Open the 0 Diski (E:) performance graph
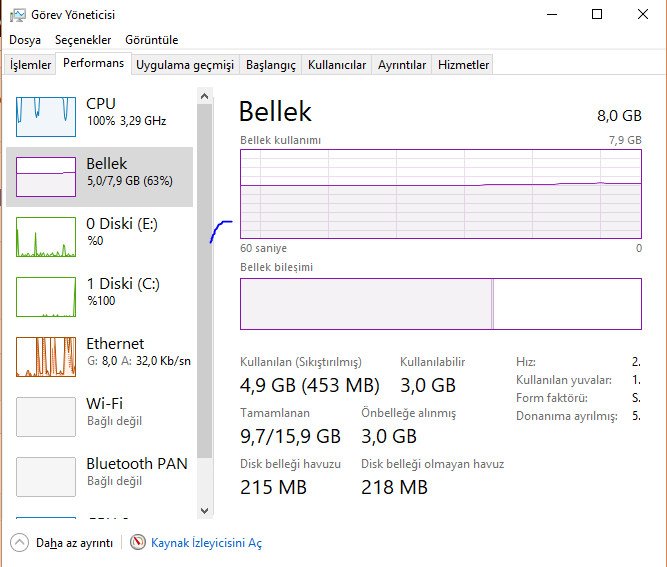The image size is (667, 567). click(46, 237)
